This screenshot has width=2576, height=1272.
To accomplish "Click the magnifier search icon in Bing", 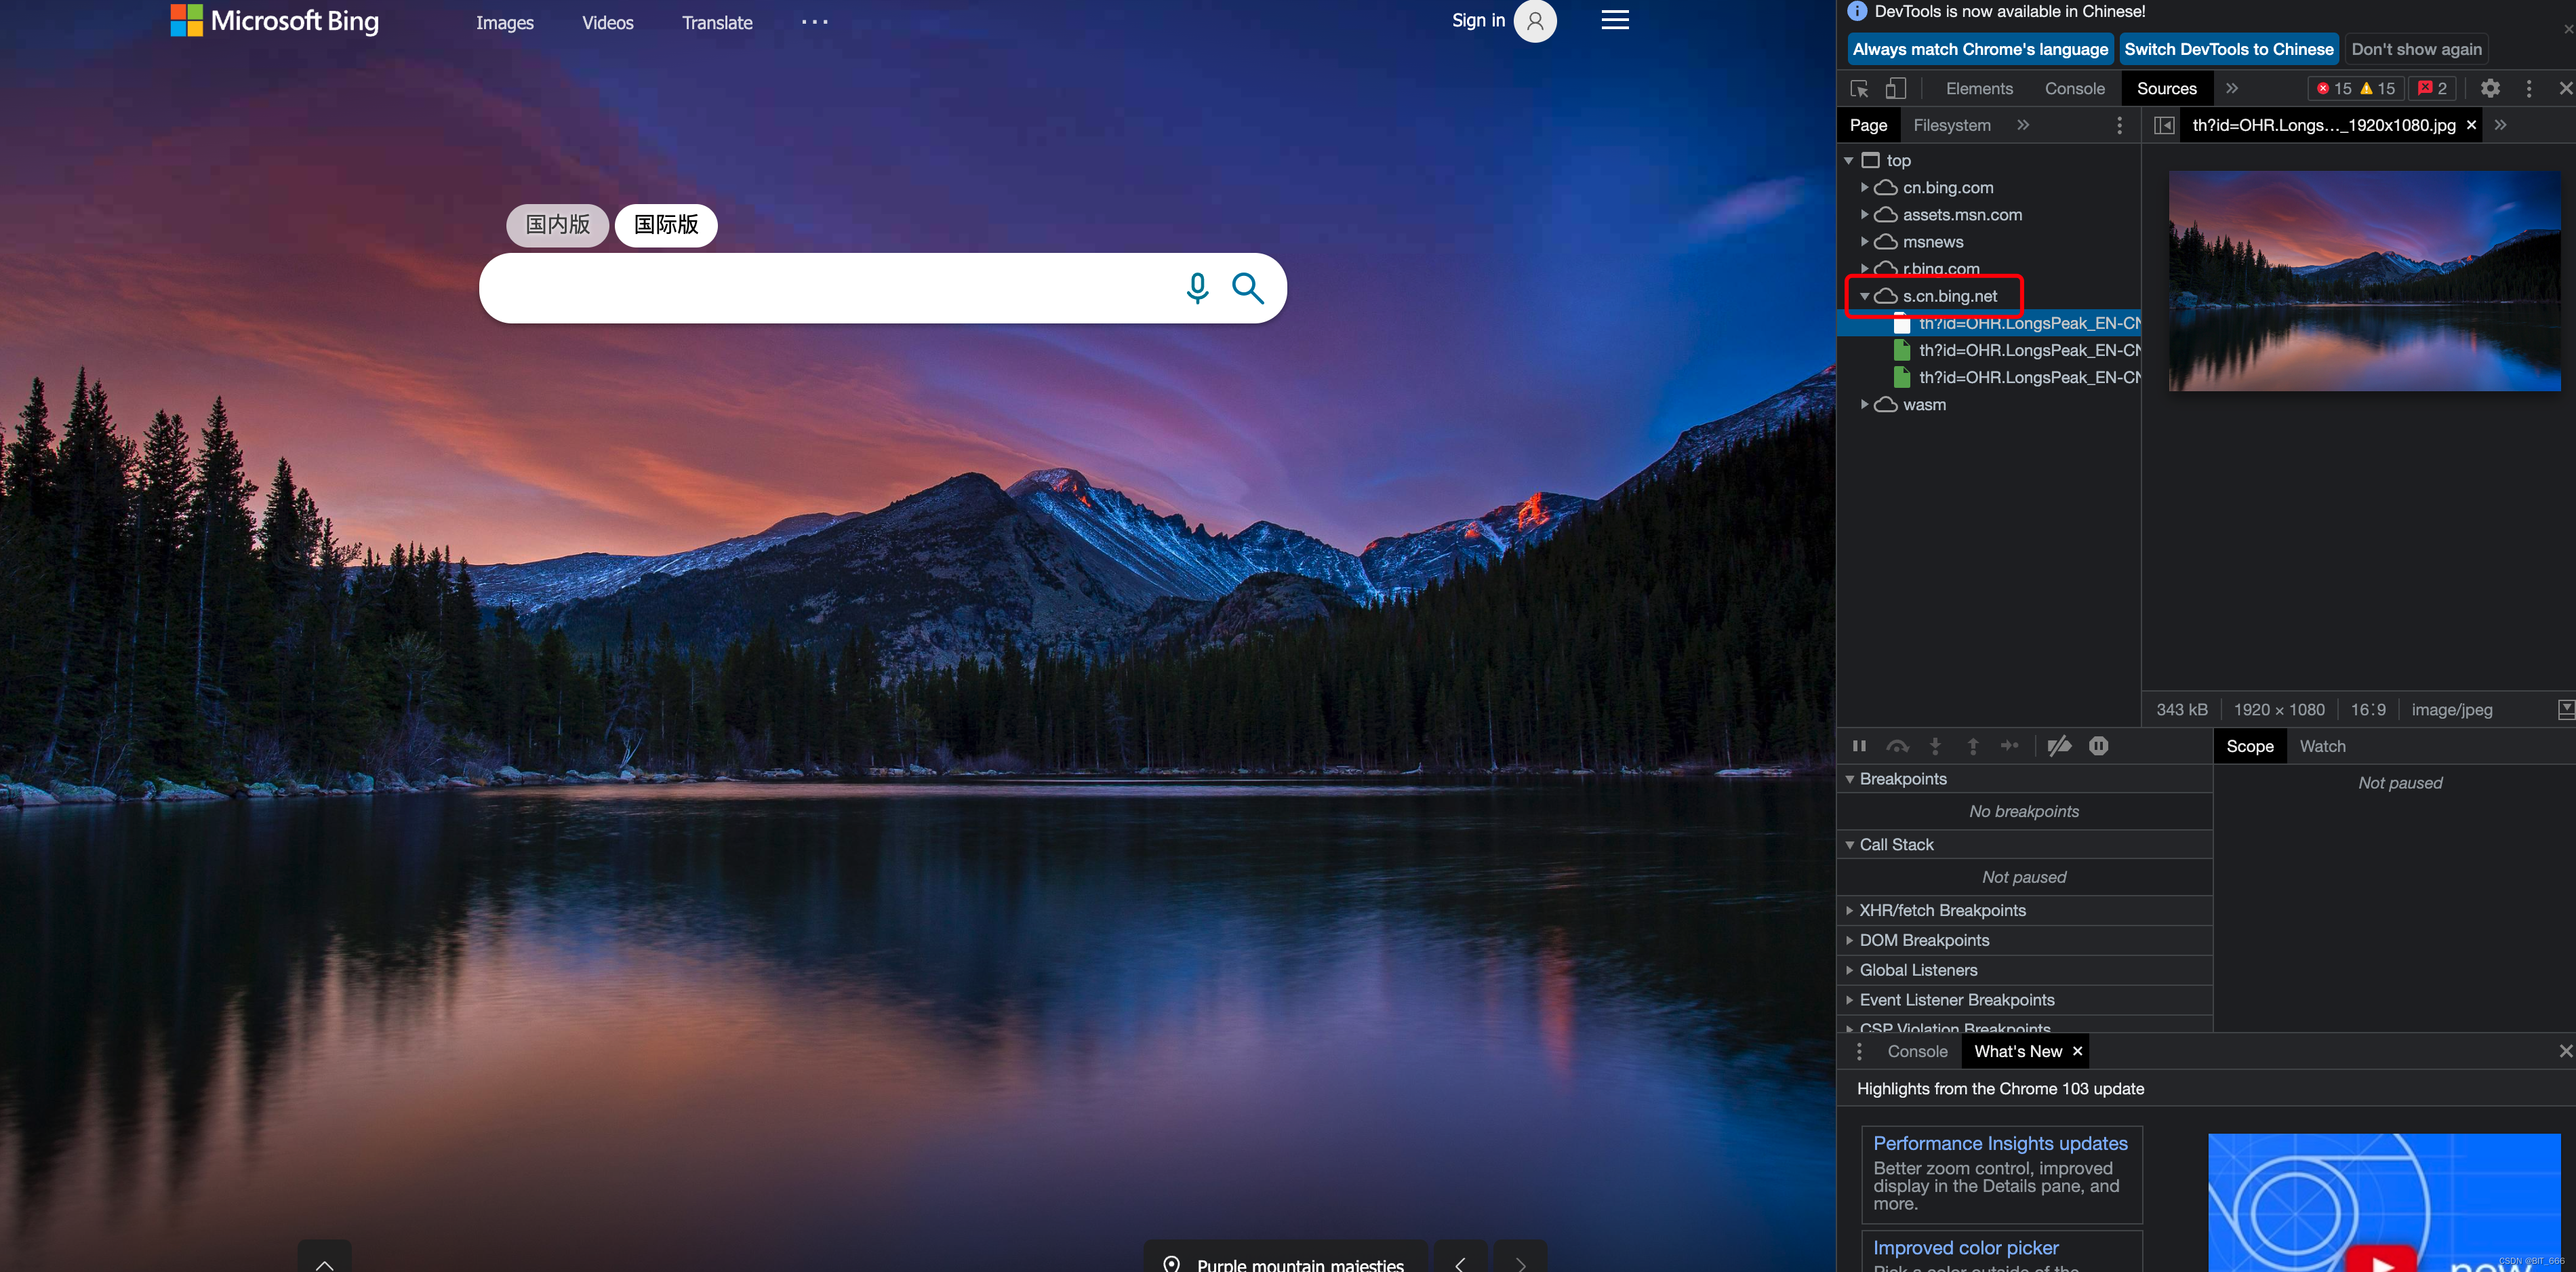I will 1247,288.
